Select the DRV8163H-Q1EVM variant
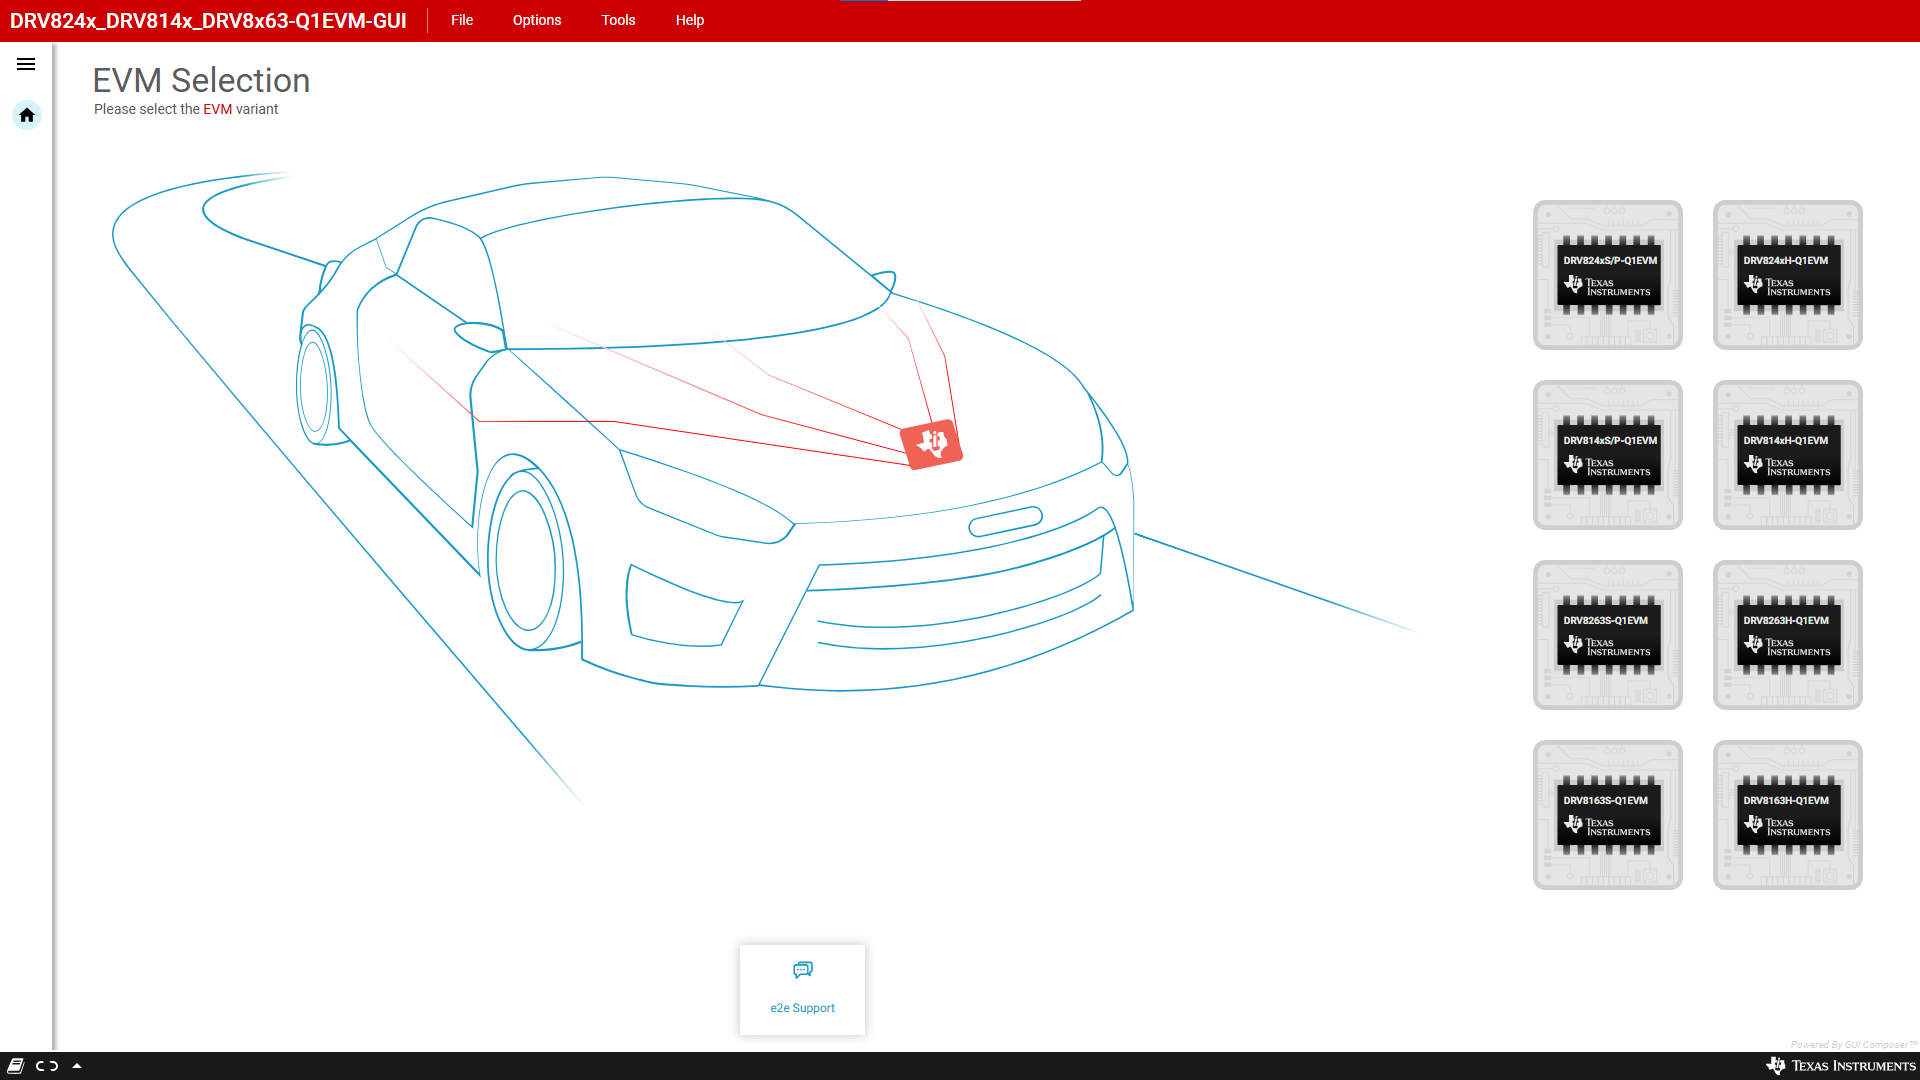 [1787, 814]
